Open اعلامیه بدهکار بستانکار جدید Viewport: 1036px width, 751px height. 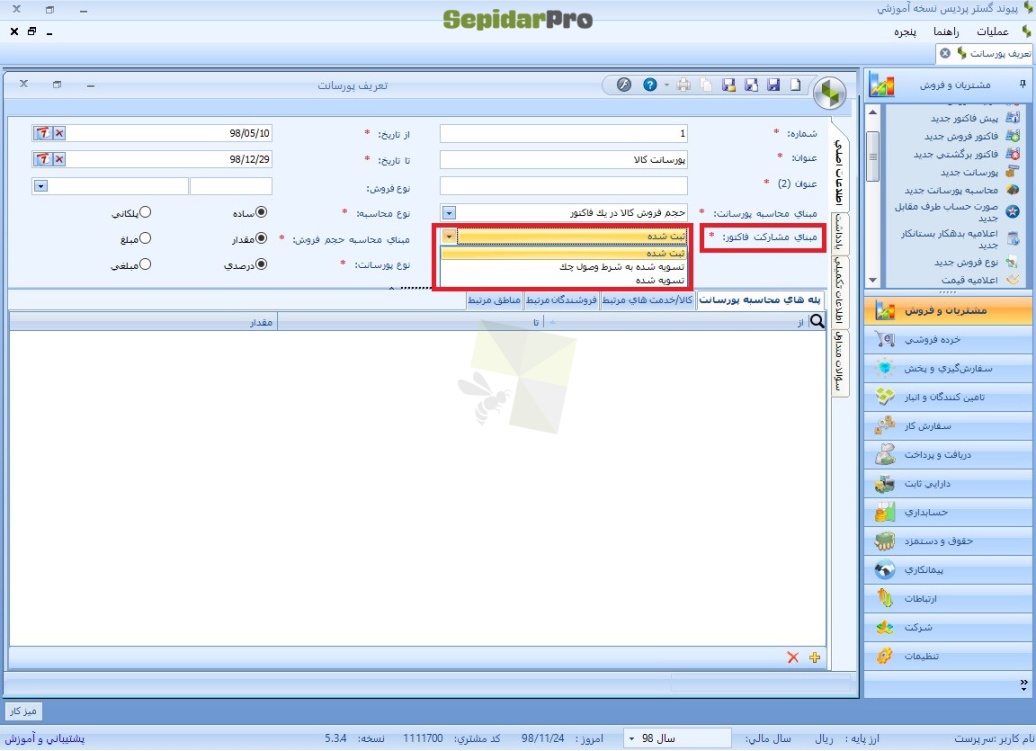click(960, 239)
